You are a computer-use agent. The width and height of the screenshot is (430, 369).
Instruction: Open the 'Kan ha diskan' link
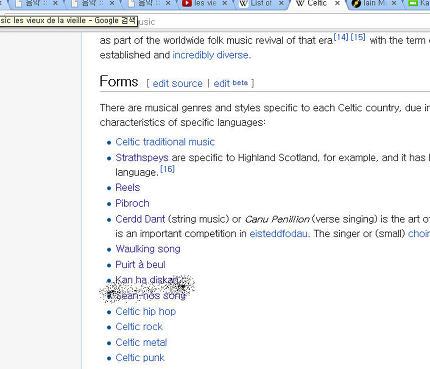(x=147, y=280)
